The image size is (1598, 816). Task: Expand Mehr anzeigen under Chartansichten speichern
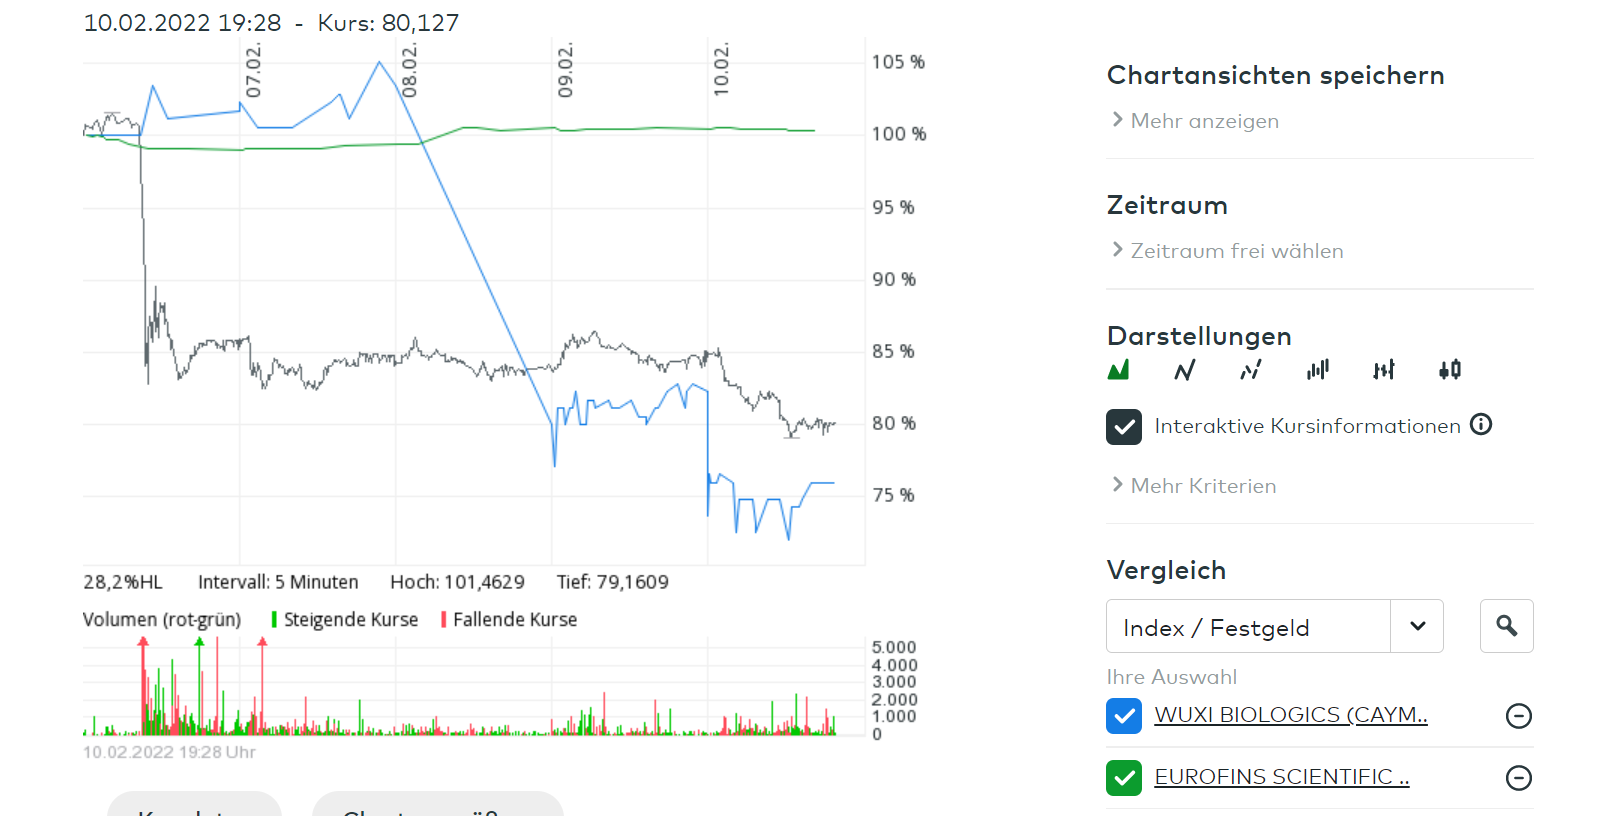click(1204, 120)
